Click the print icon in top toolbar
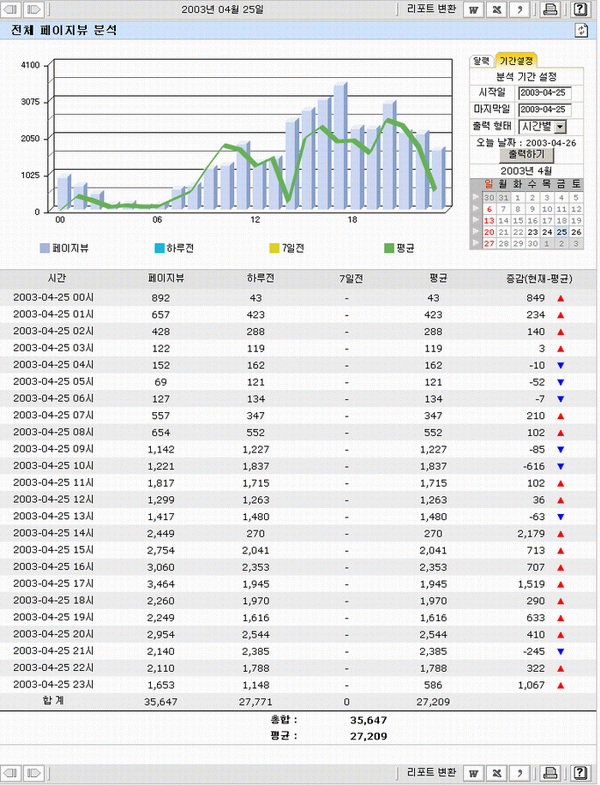The height and width of the screenshot is (785, 600). [549, 10]
